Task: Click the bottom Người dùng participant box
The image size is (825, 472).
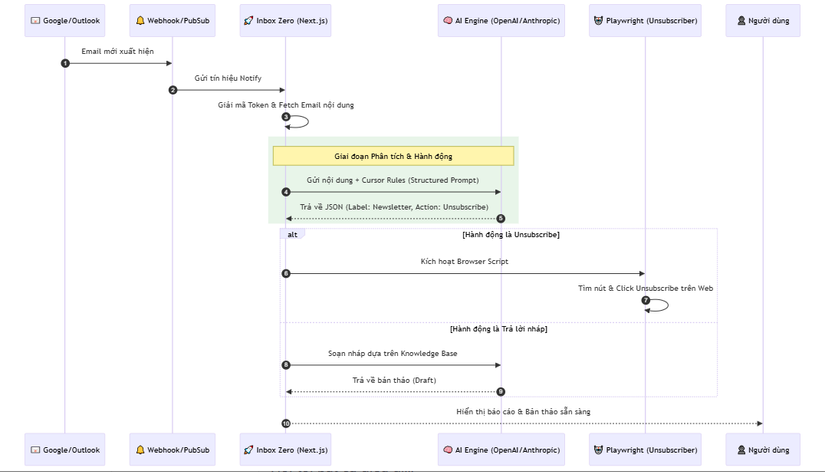Action: click(x=763, y=450)
